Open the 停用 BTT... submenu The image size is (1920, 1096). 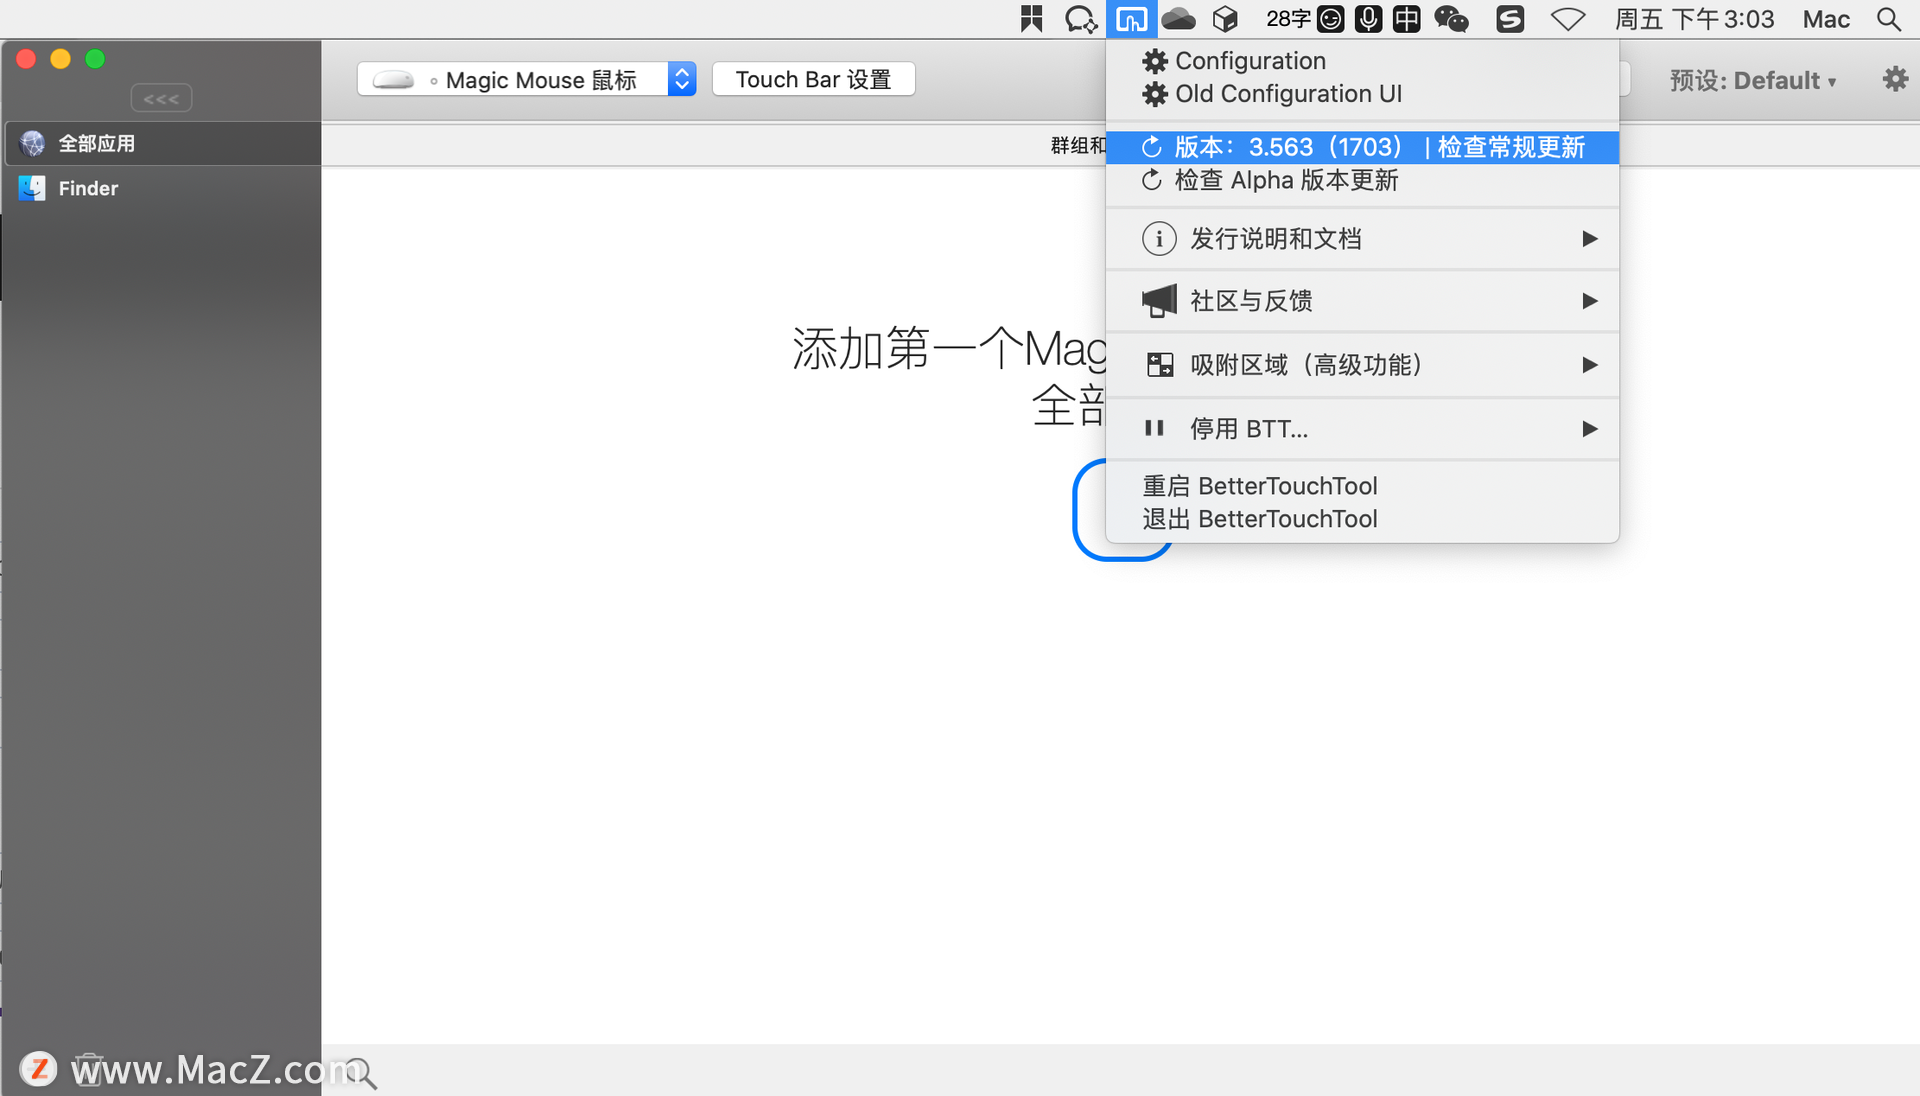pyautogui.click(x=1362, y=429)
